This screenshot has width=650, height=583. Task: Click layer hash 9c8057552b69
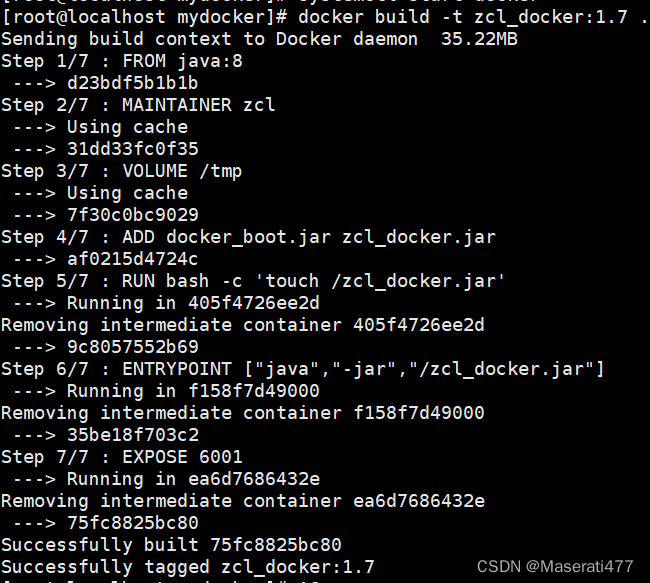pyautogui.click(x=133, y=347)
